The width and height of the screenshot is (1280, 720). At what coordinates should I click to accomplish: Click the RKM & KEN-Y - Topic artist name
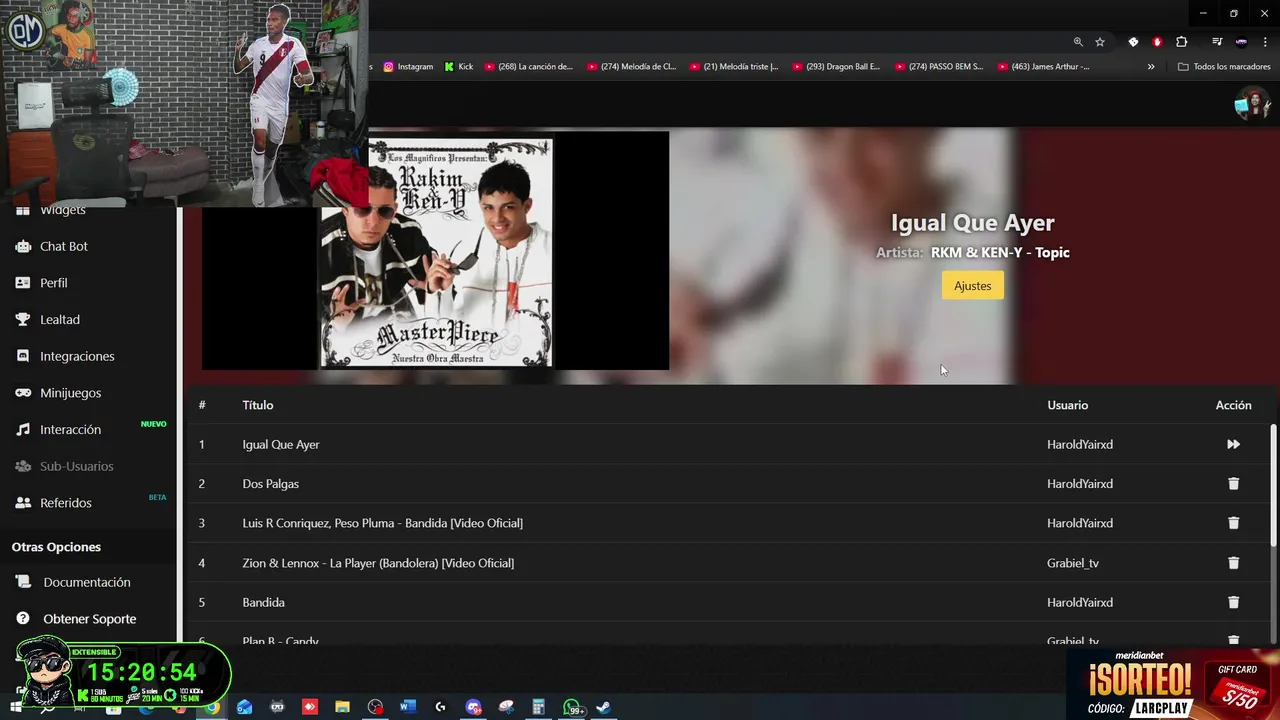click(x=1000, y=253)
